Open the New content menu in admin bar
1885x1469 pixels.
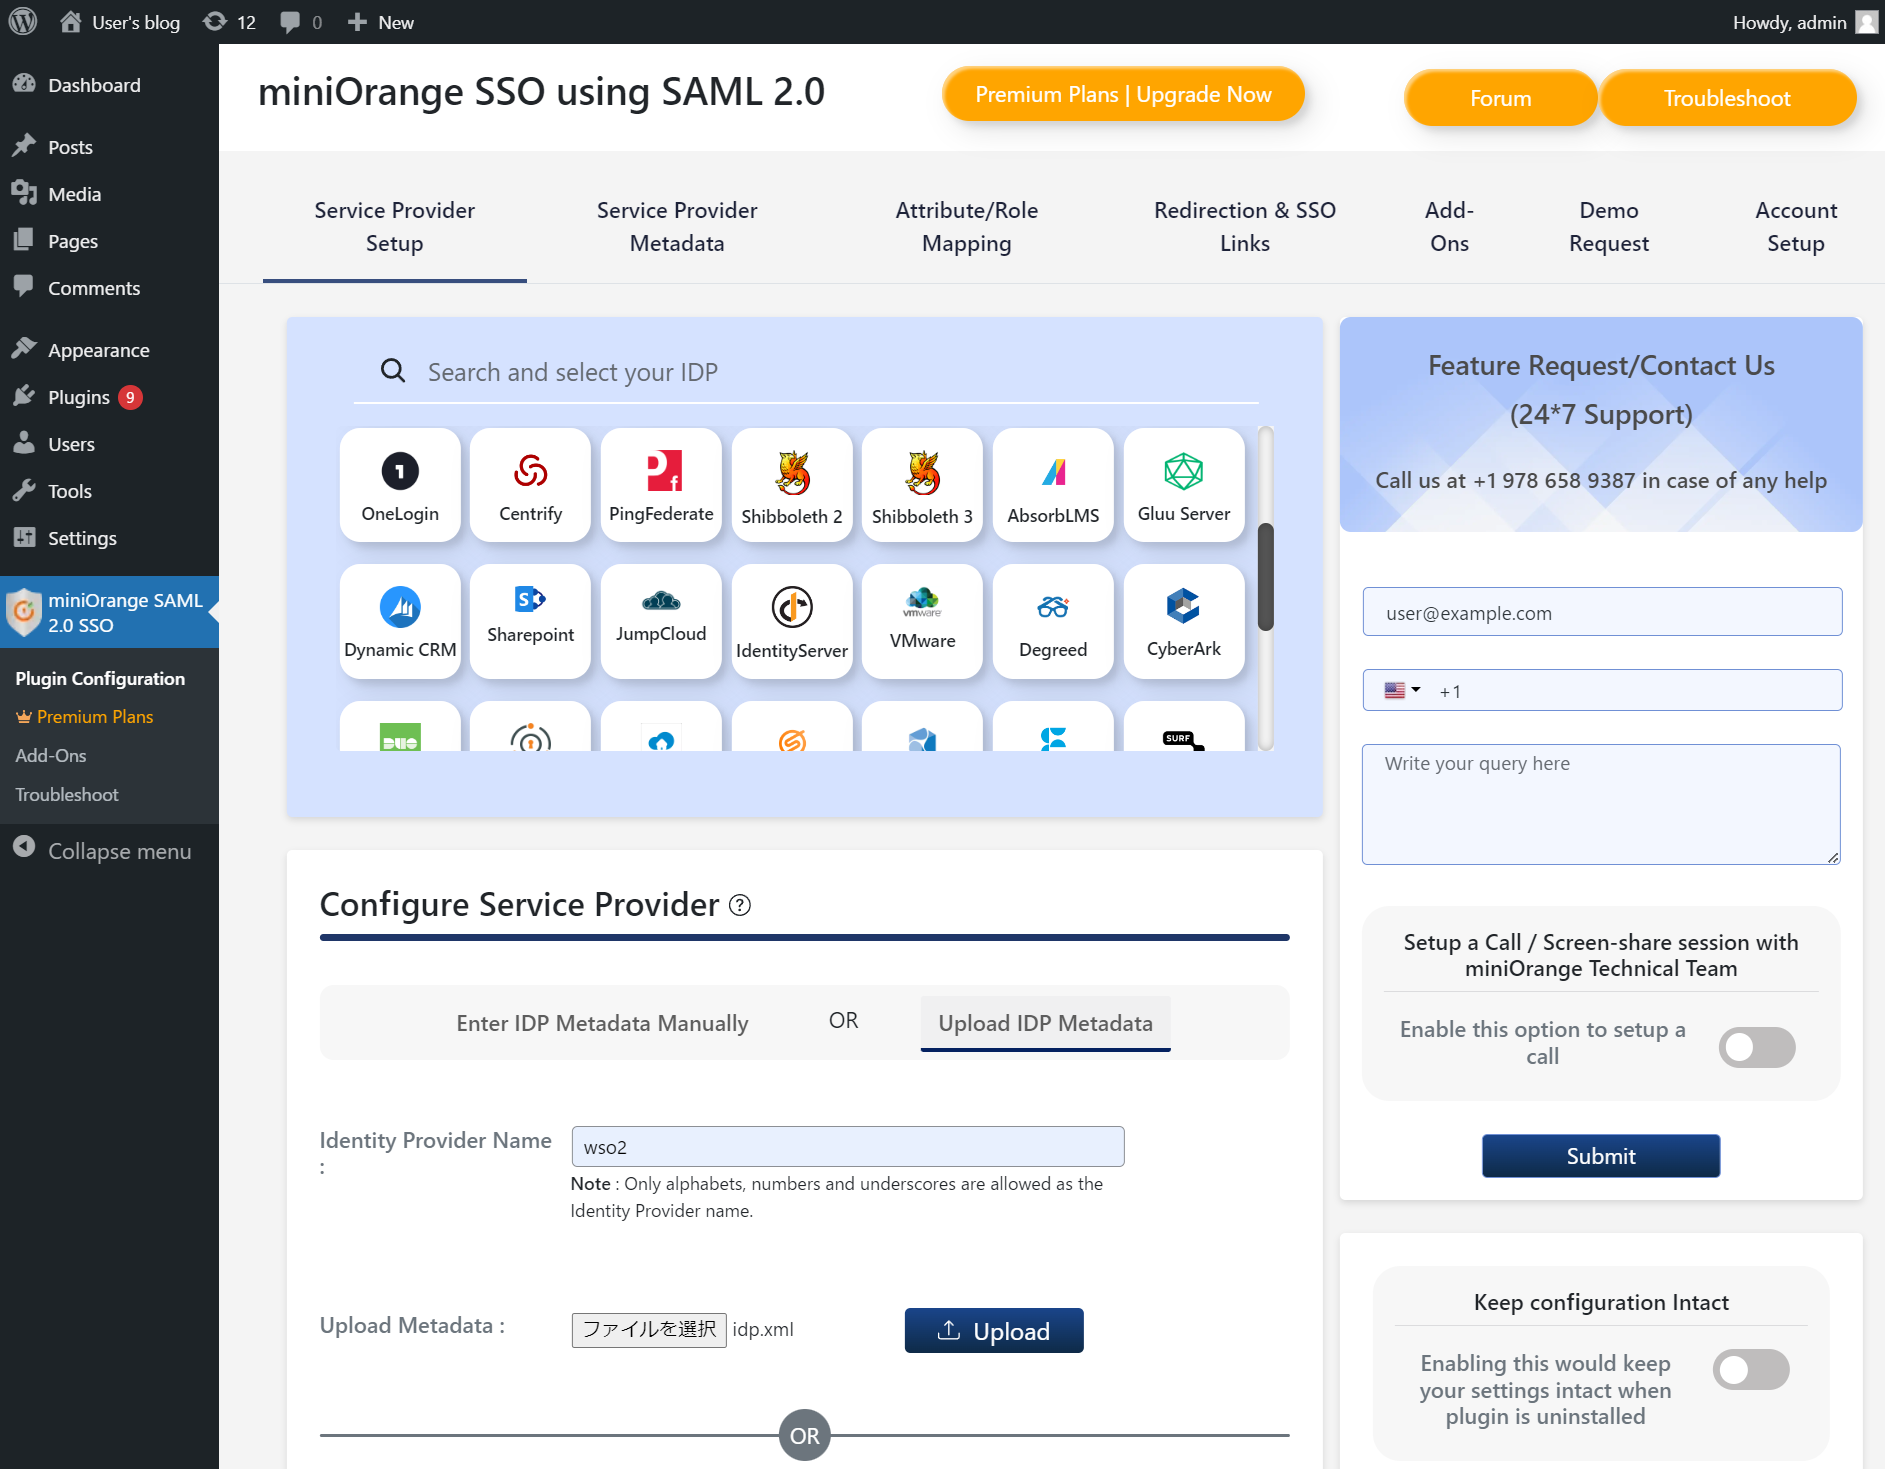click(381, 22)
